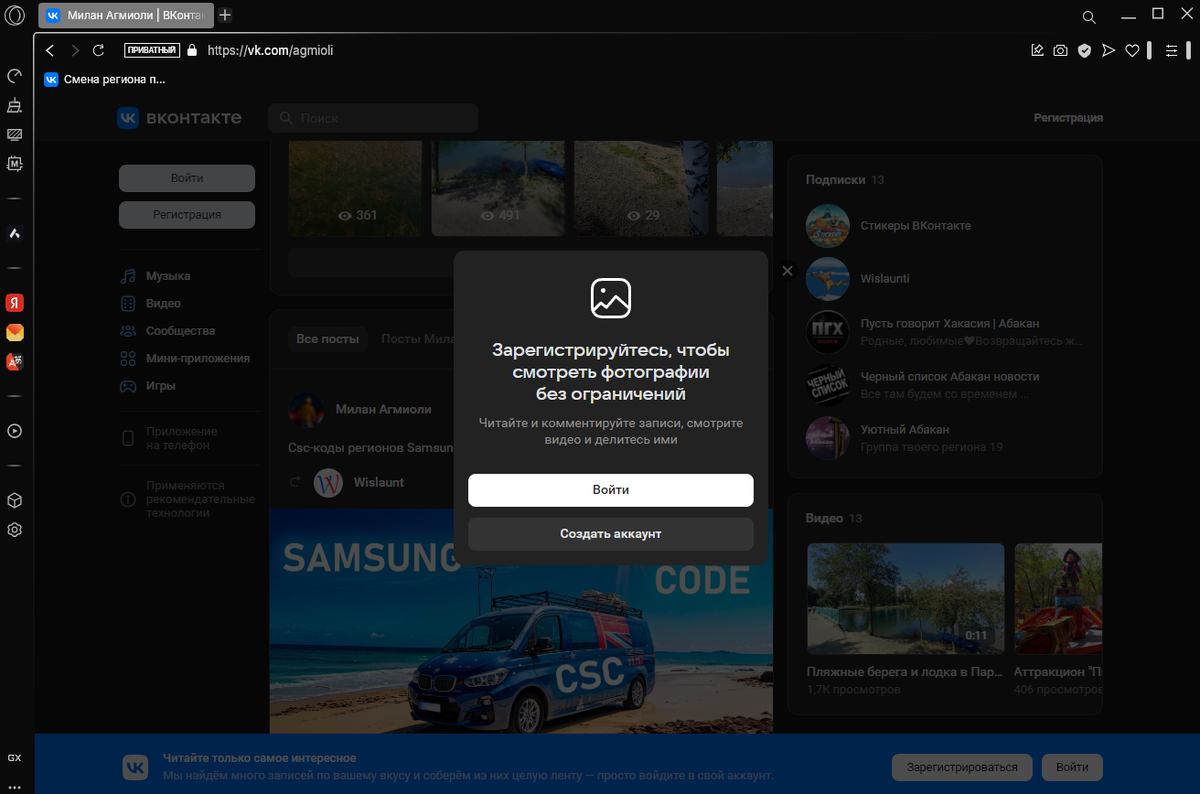The image size is (1200, 794).
Task: Play the Пляжные берега и лодка video thumbnail
Action: [x=905, y=598]
